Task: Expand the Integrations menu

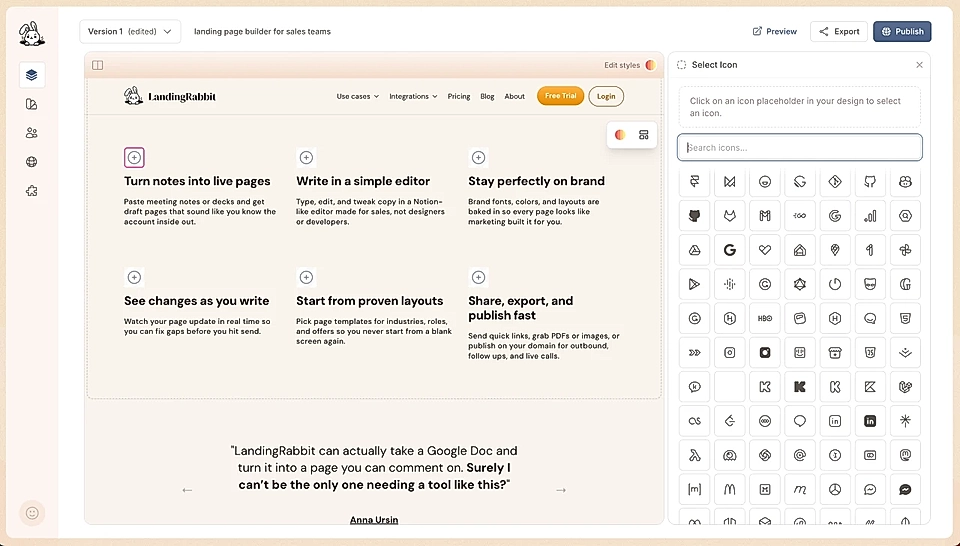Action: point(413,96)
